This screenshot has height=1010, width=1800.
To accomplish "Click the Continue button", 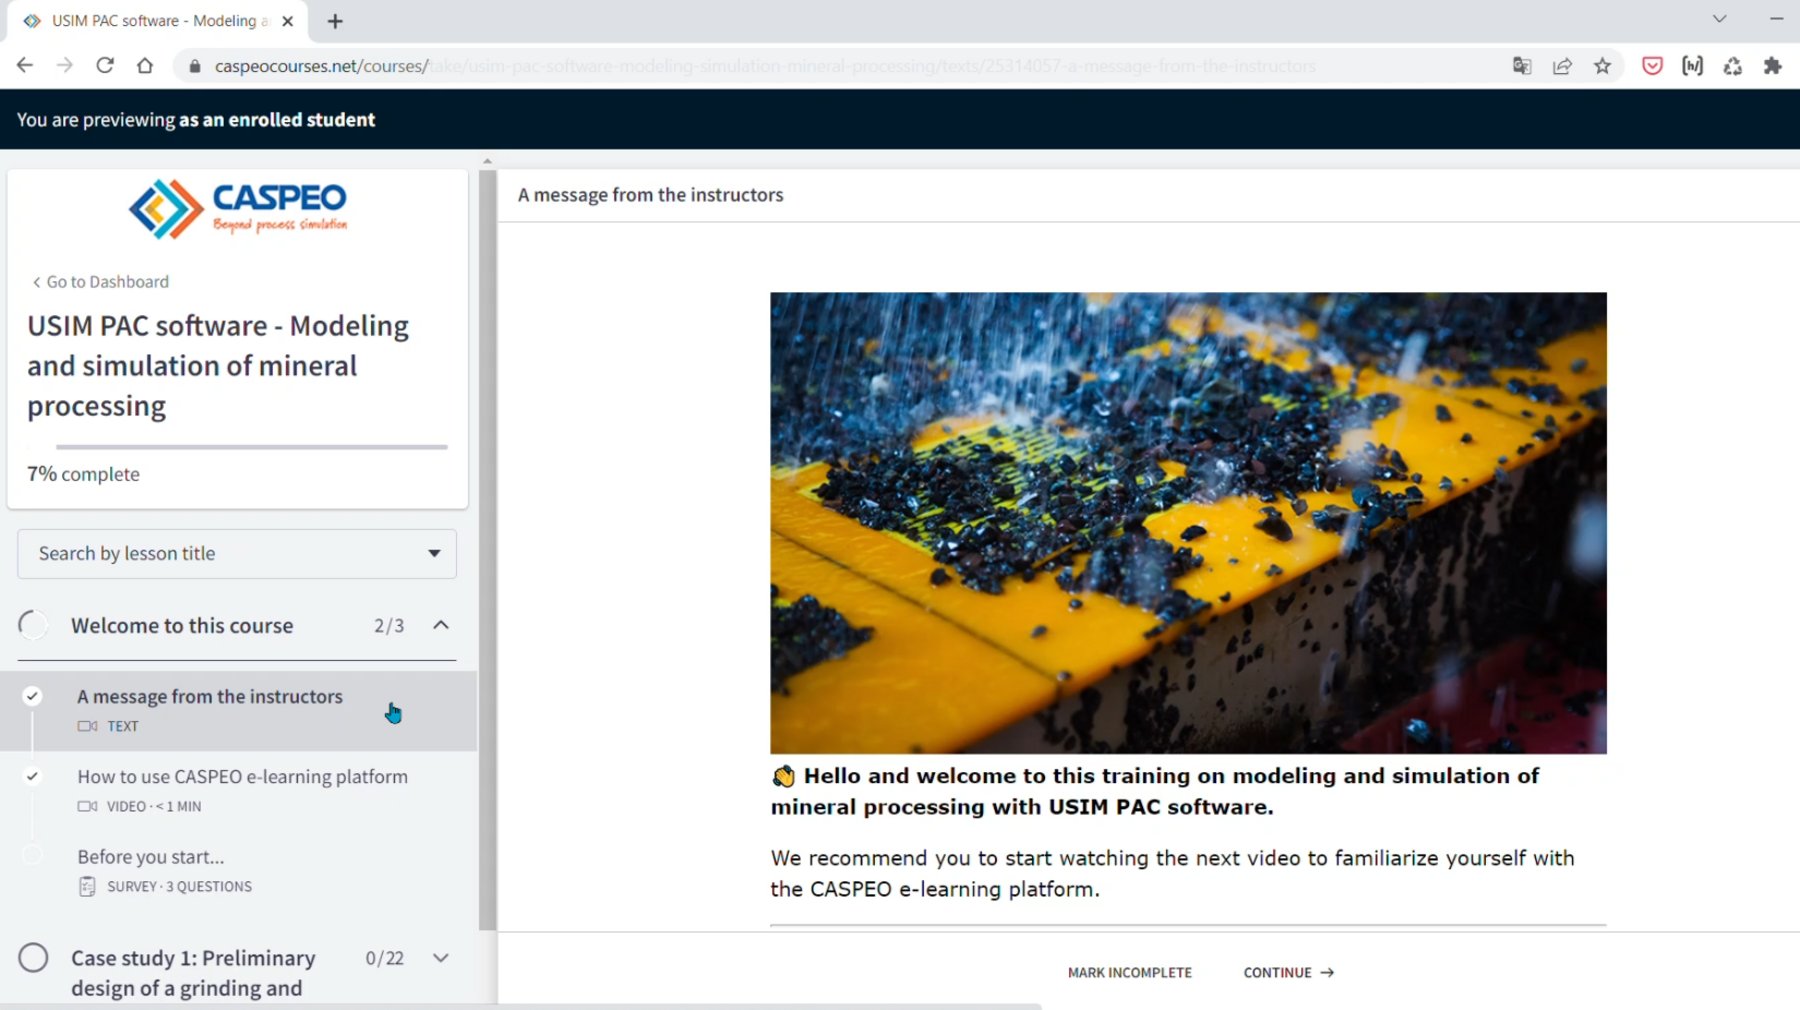I will coord(1288,972).
